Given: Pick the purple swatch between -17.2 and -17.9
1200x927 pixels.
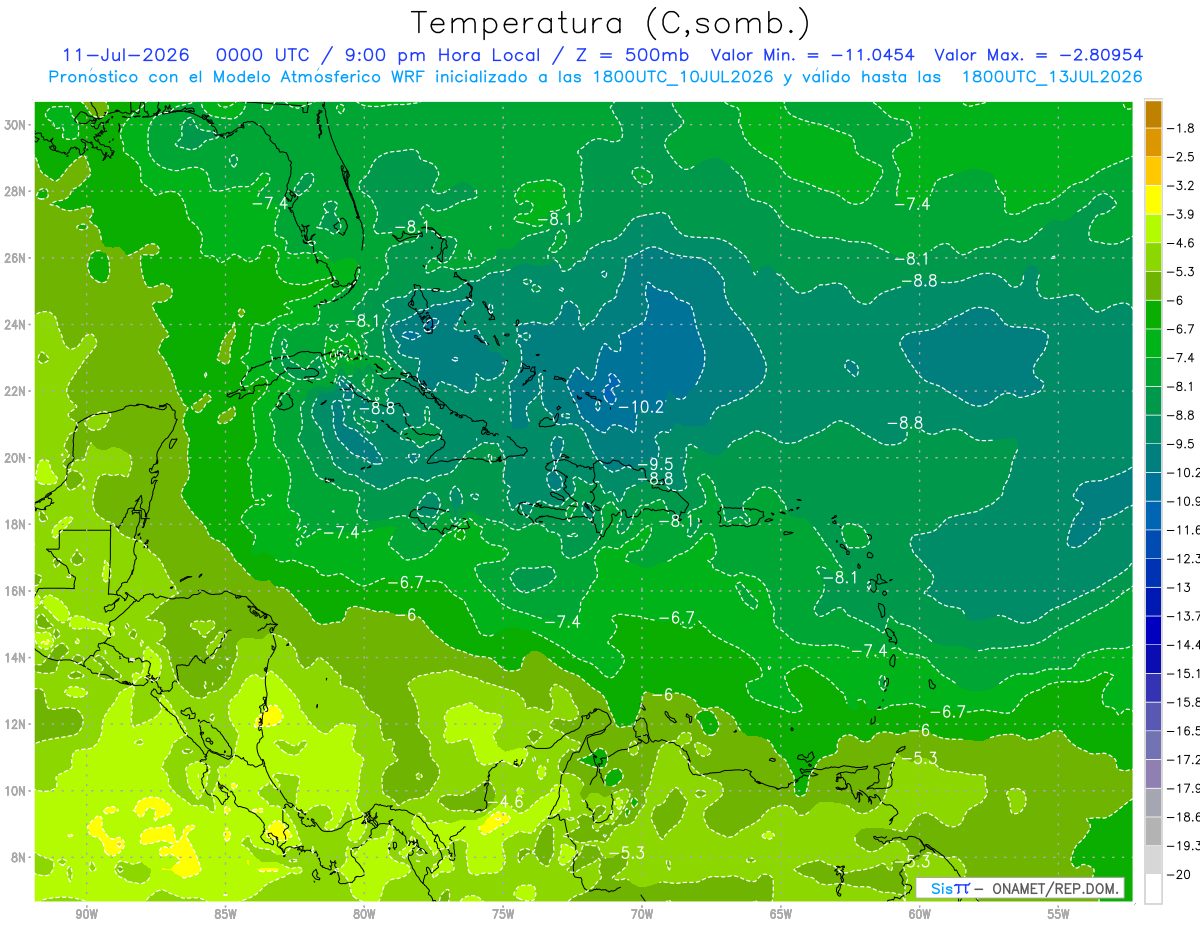Looking at the screenshot, I should (x=1153, y=773).
